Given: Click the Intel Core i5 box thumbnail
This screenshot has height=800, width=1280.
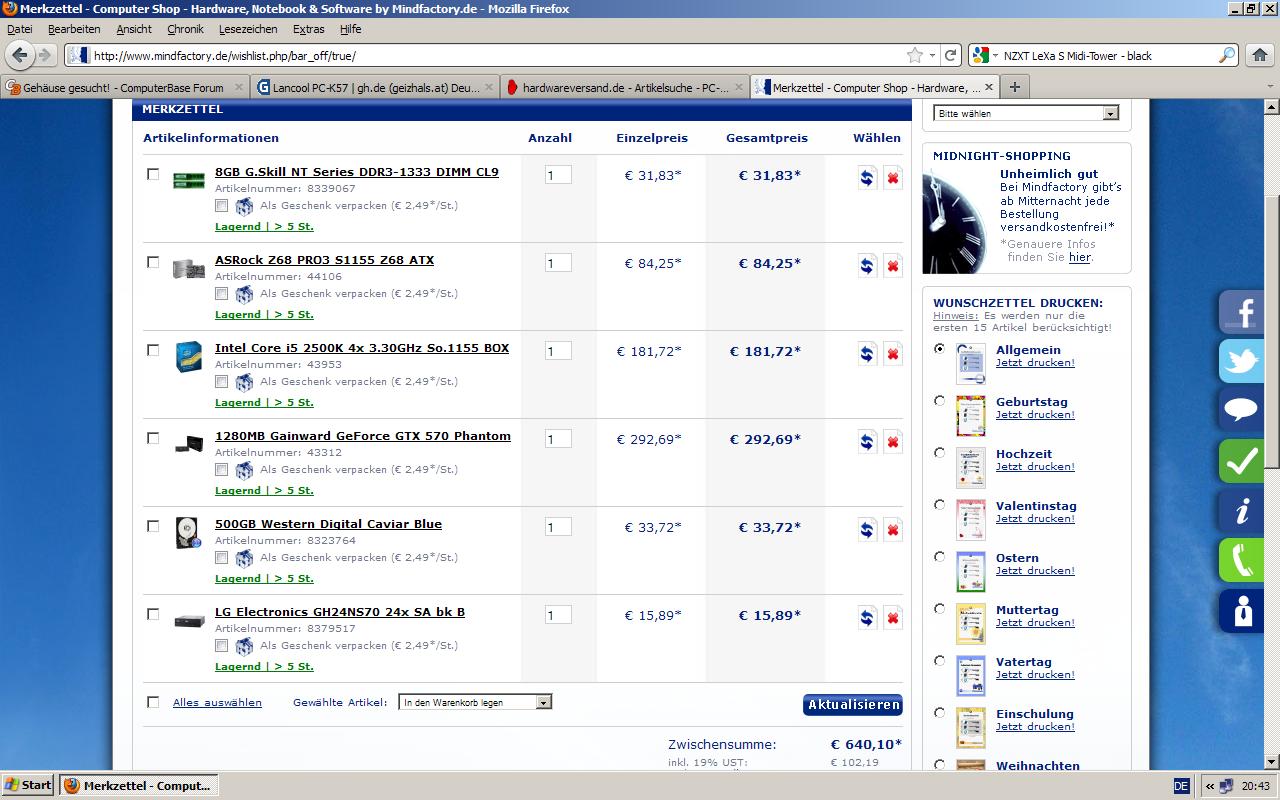Looking at the screenshot, I should (188, 357).
